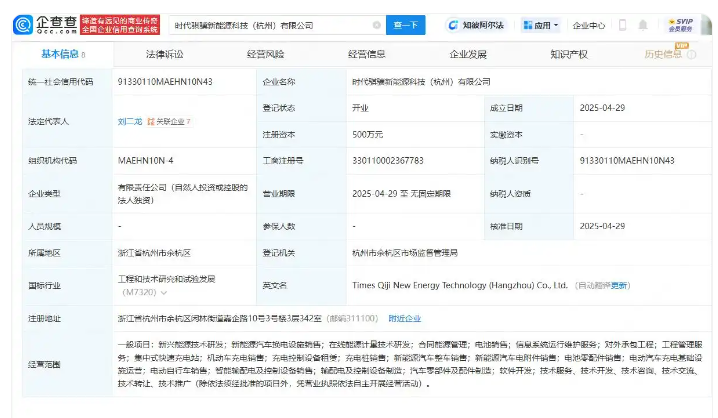
Task: Select registered capital 500万元
Action: [367, 134]
